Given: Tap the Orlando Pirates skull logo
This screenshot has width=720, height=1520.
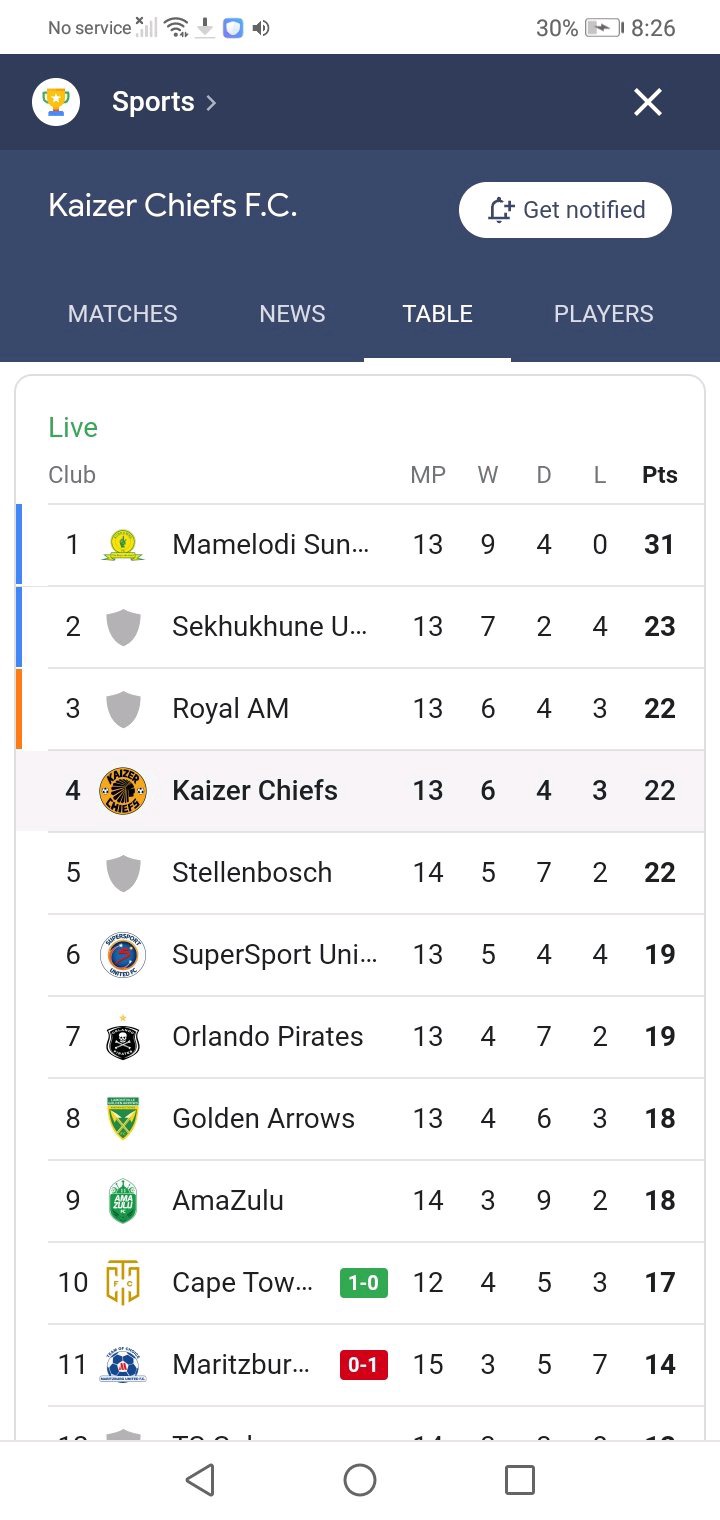Looking at the screenshot, I should tap(123, 1037).
